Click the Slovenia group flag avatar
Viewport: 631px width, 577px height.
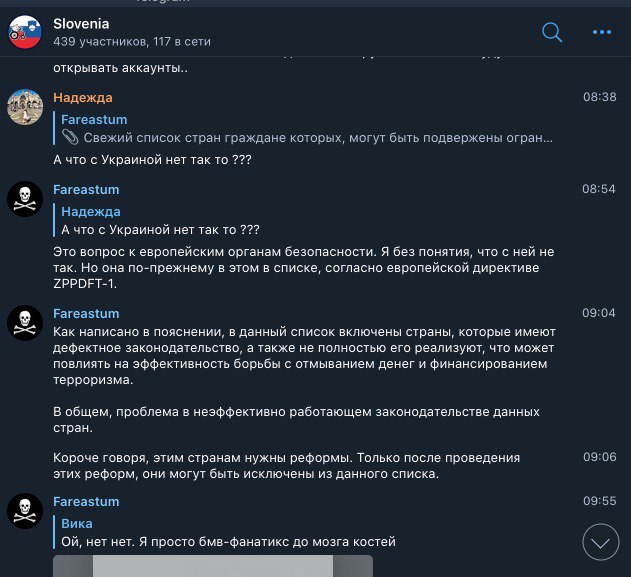coord(25,32)
